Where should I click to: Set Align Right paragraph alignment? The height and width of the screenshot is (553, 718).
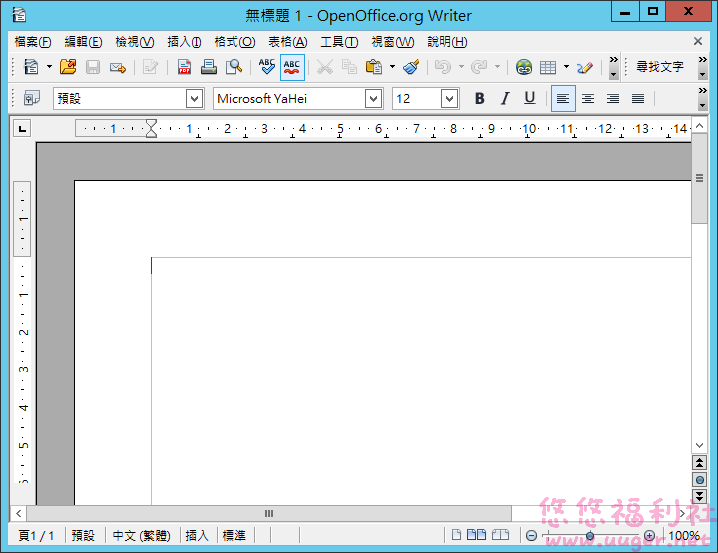(613, 98)
